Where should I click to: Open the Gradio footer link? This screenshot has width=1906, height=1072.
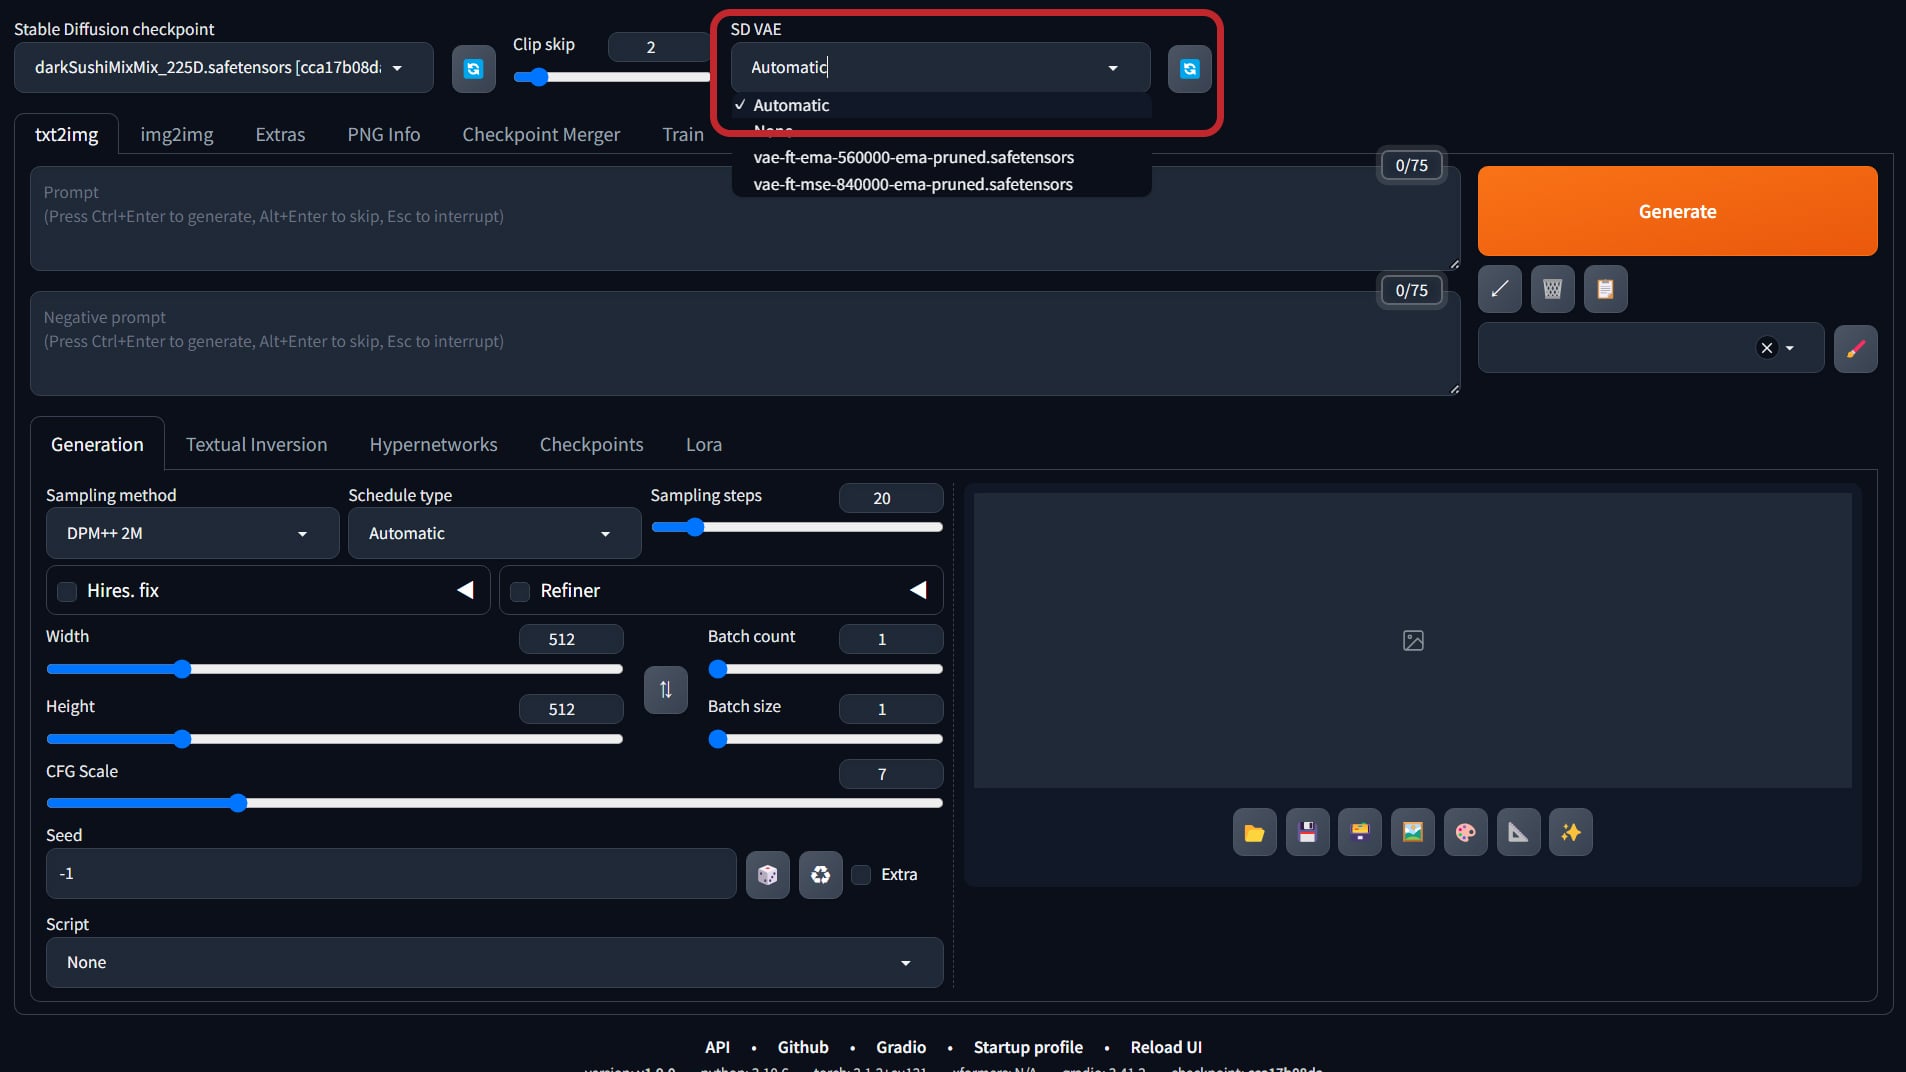pyautogui.click(x=901, y=1047)
